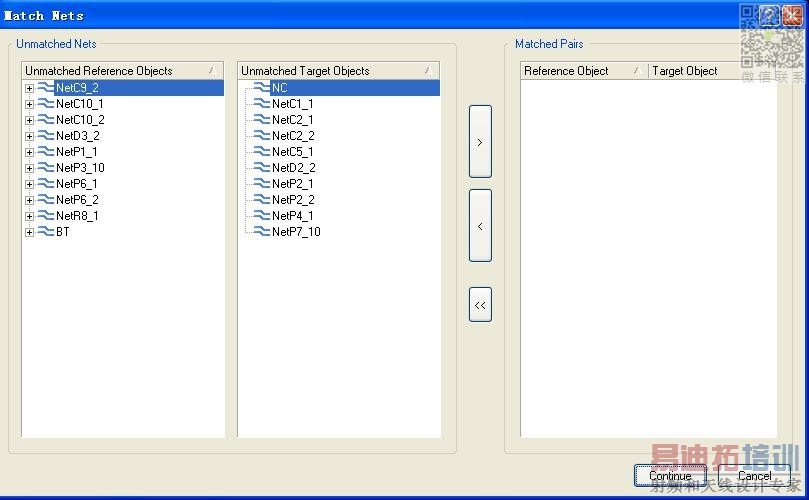Screen dimensions: 809x500
Task: Click the < button to unmatch a pair
Action: tap(480, 226)
